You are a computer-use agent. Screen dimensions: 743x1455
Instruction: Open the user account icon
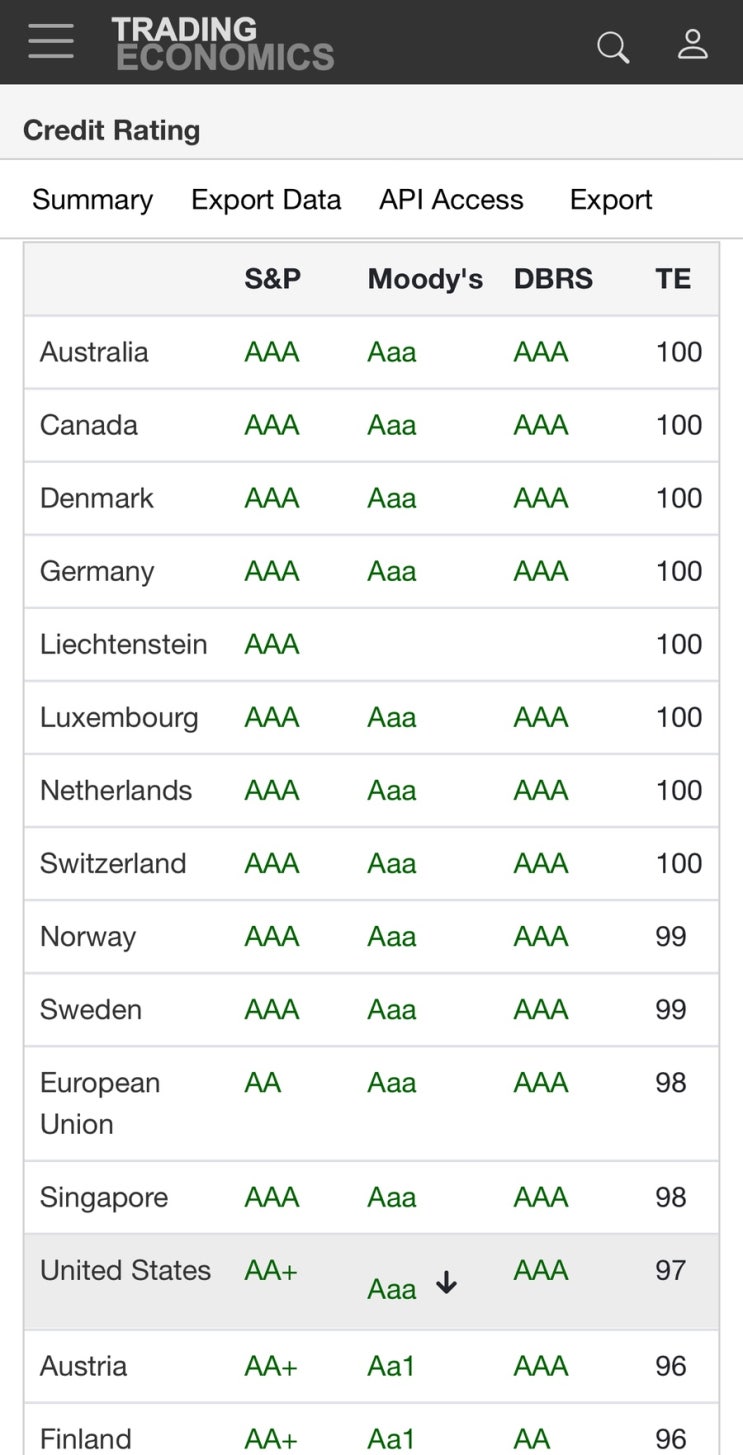click(x=692, y=44)
